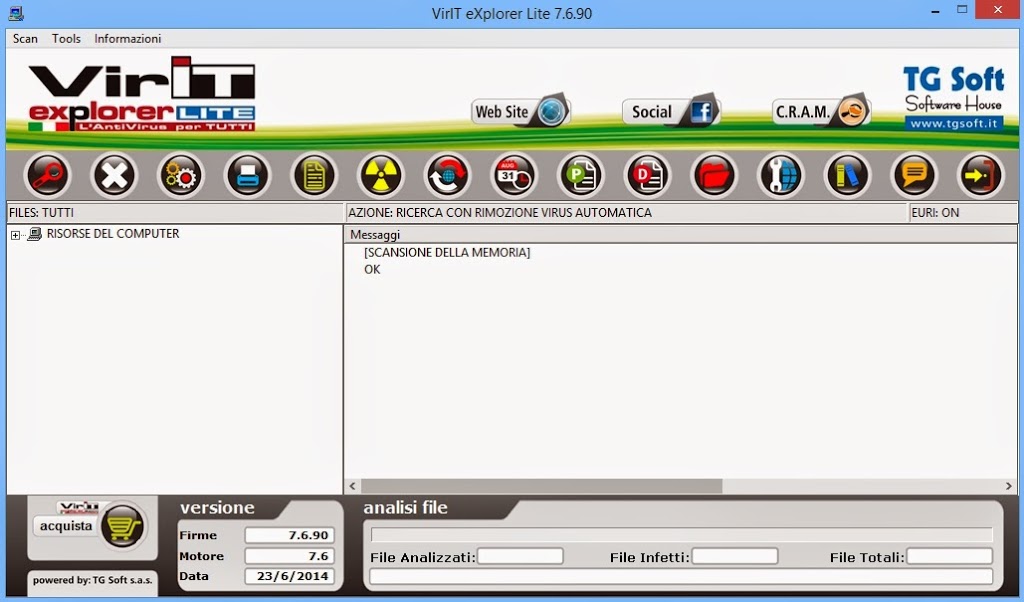
Task: Click the wrench and globe tools icon
Action: pos(780,175)
